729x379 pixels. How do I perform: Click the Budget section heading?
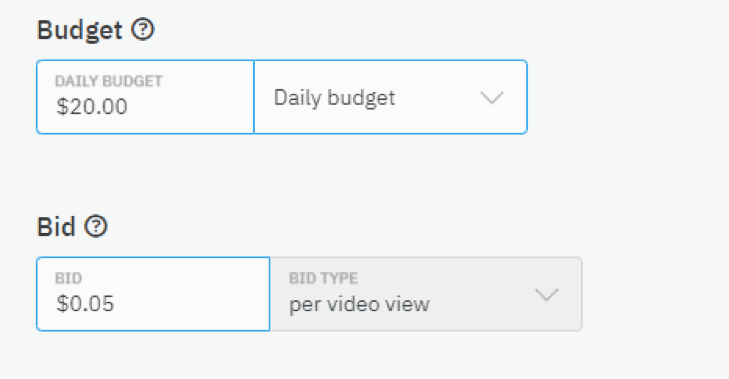tap(80, 30)
